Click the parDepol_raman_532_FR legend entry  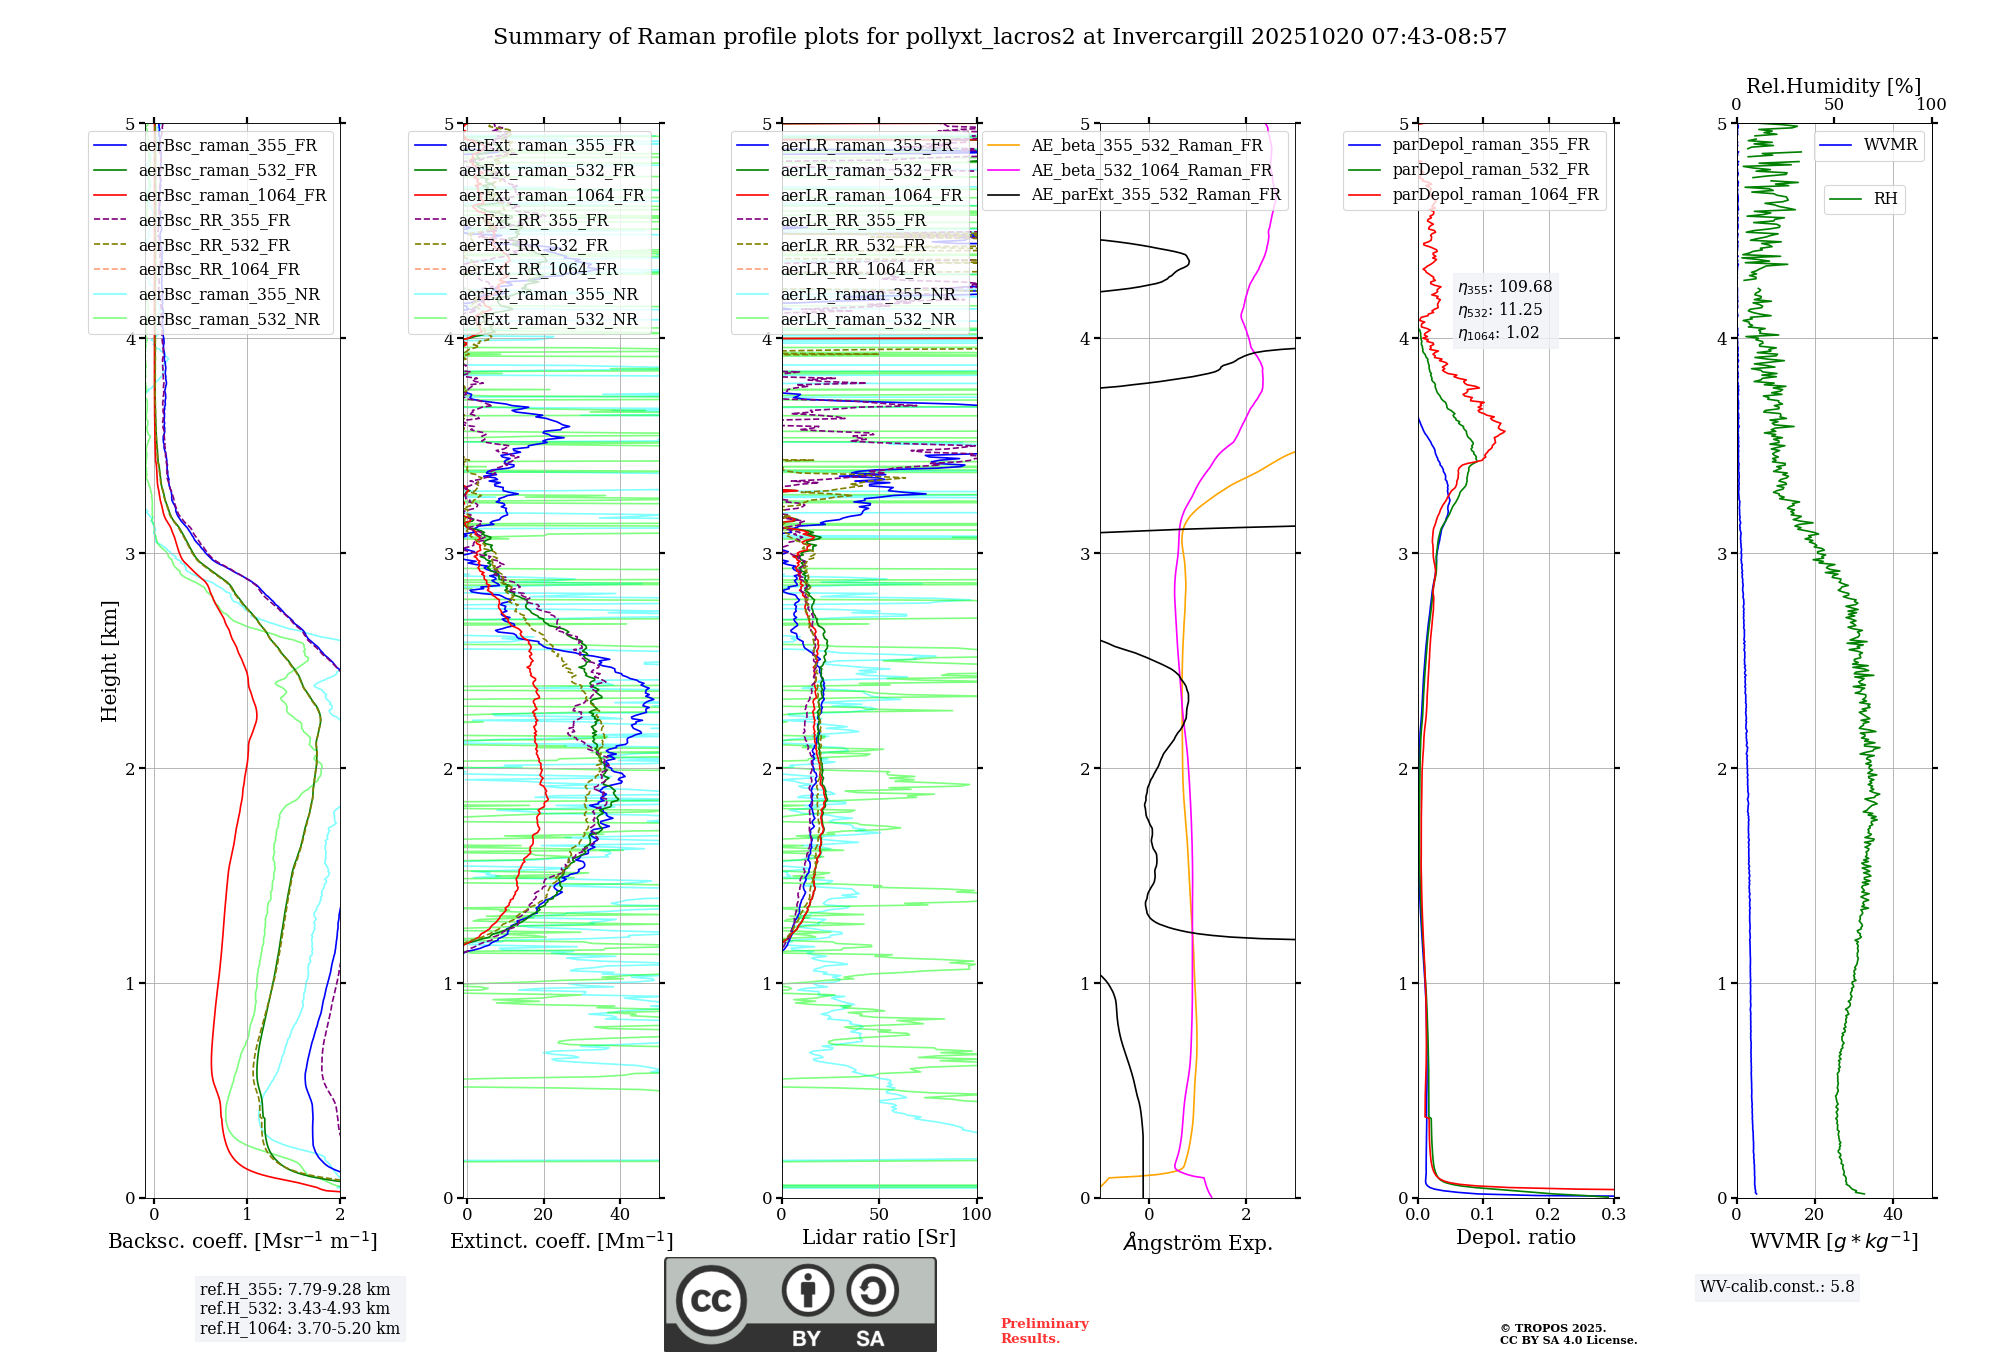pos(1490,170)
